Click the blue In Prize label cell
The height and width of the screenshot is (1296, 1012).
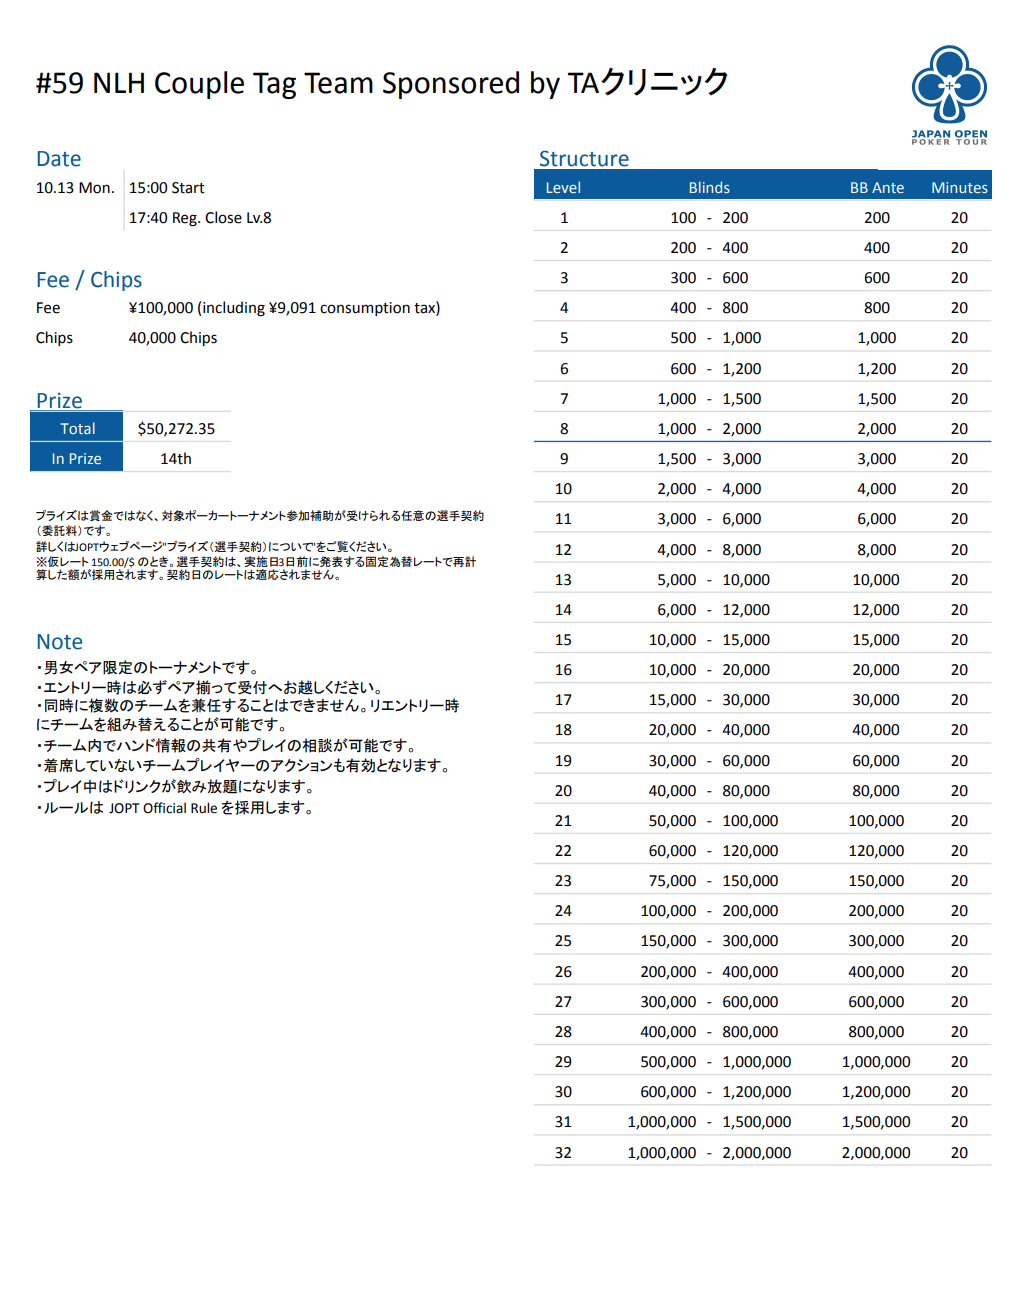click(x=77, y=458)
